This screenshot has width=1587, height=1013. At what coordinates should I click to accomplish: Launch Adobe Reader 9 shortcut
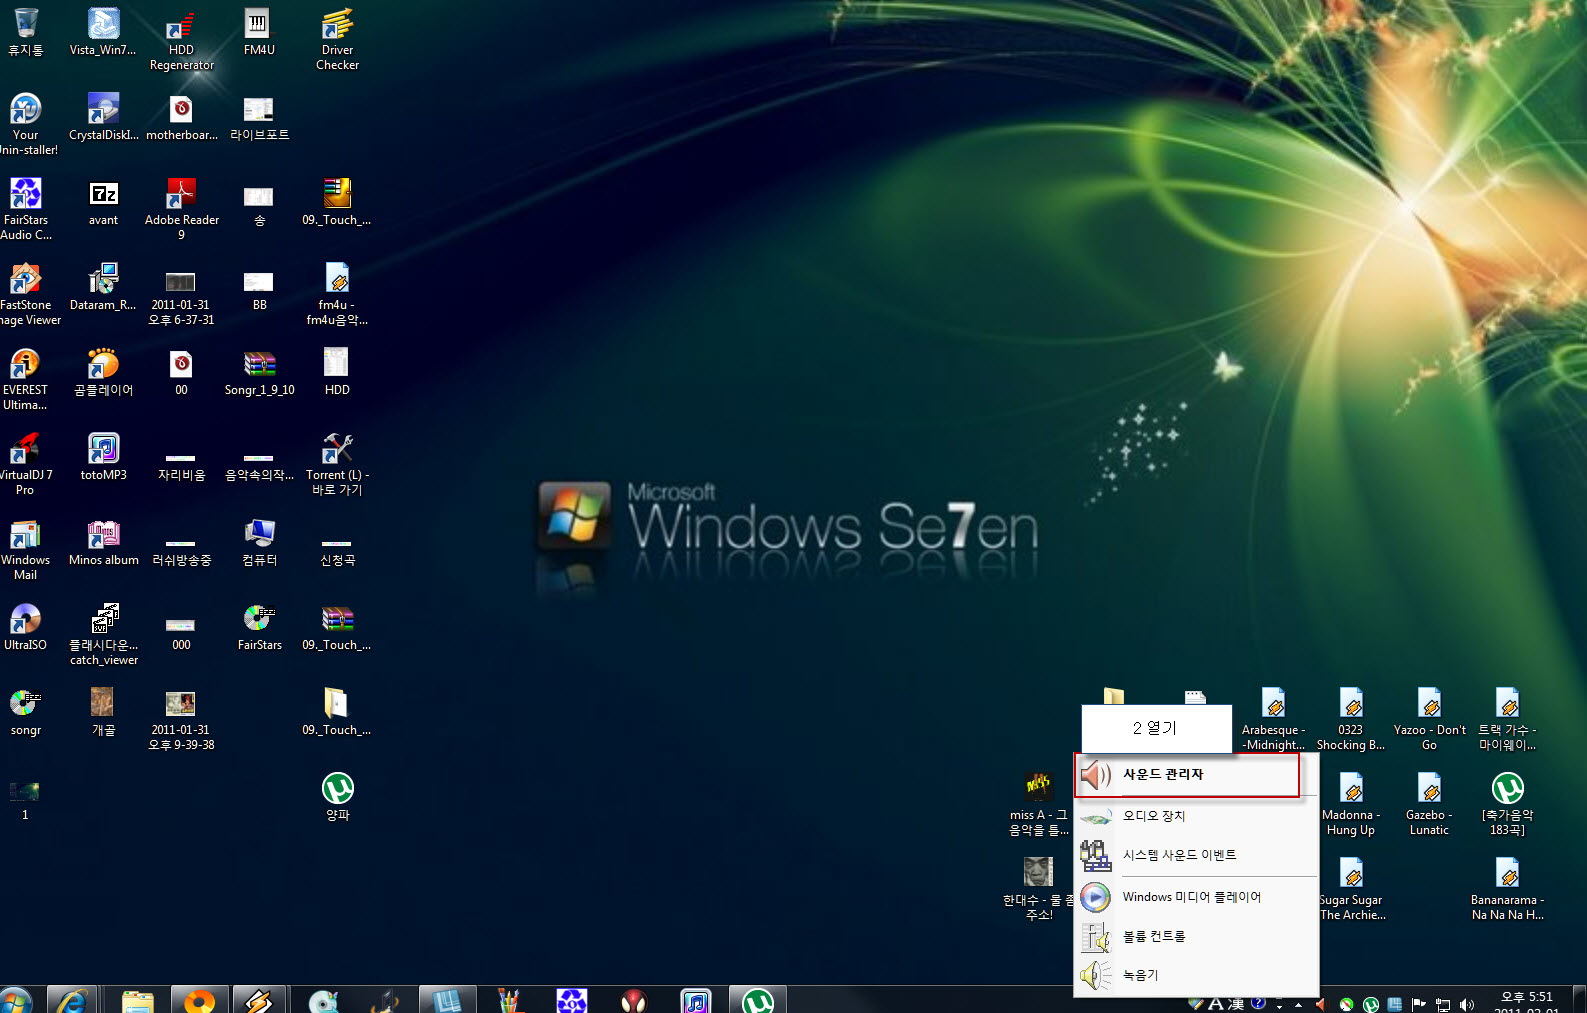click(x=181, y=209)
